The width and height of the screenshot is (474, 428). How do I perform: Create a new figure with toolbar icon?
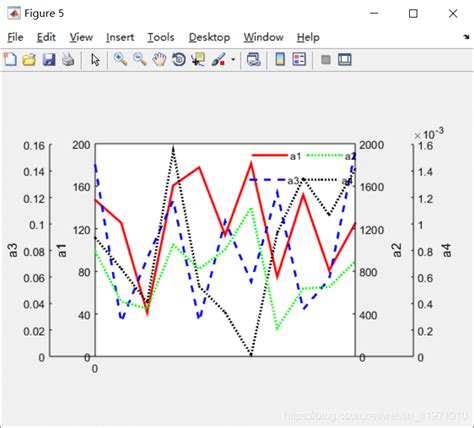(x=10, y=60)
